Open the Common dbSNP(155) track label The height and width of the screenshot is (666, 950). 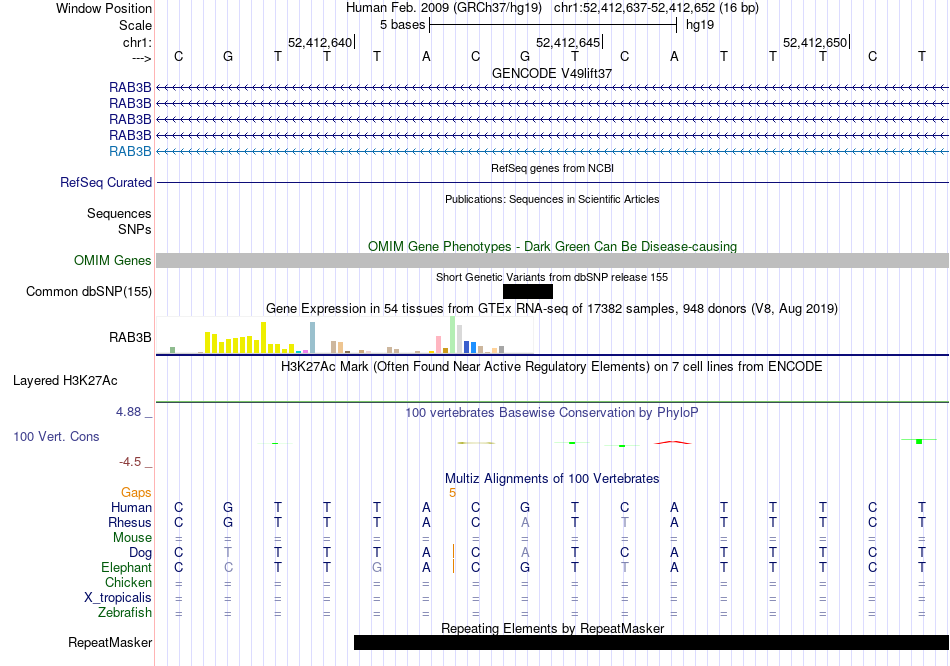click(x=88, y=291)
